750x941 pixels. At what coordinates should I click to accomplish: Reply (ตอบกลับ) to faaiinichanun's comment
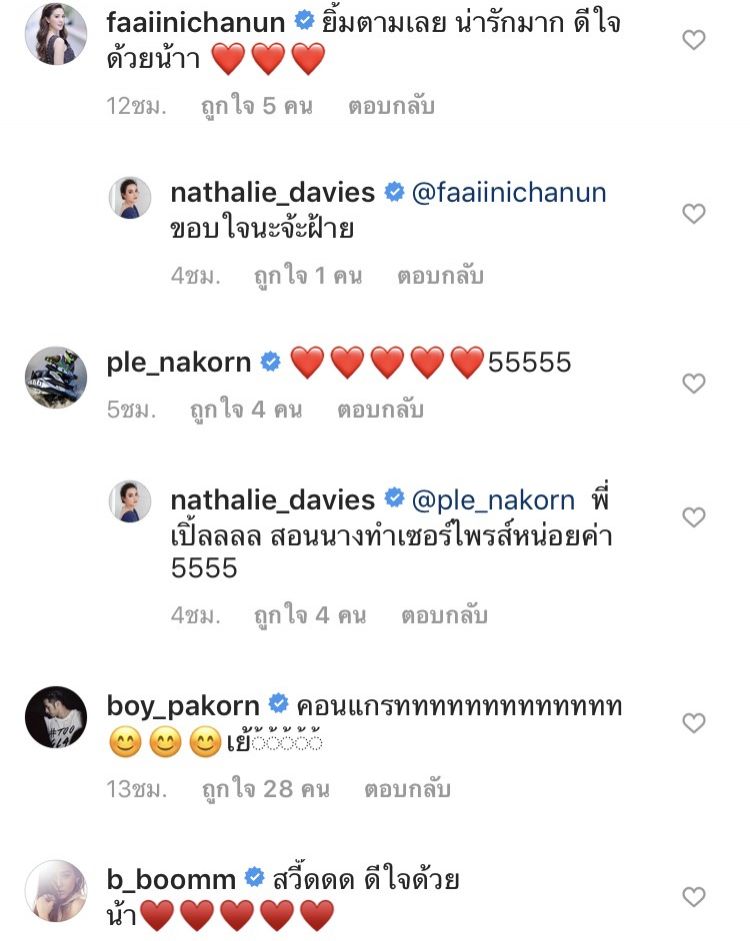(x=391, y=106)
